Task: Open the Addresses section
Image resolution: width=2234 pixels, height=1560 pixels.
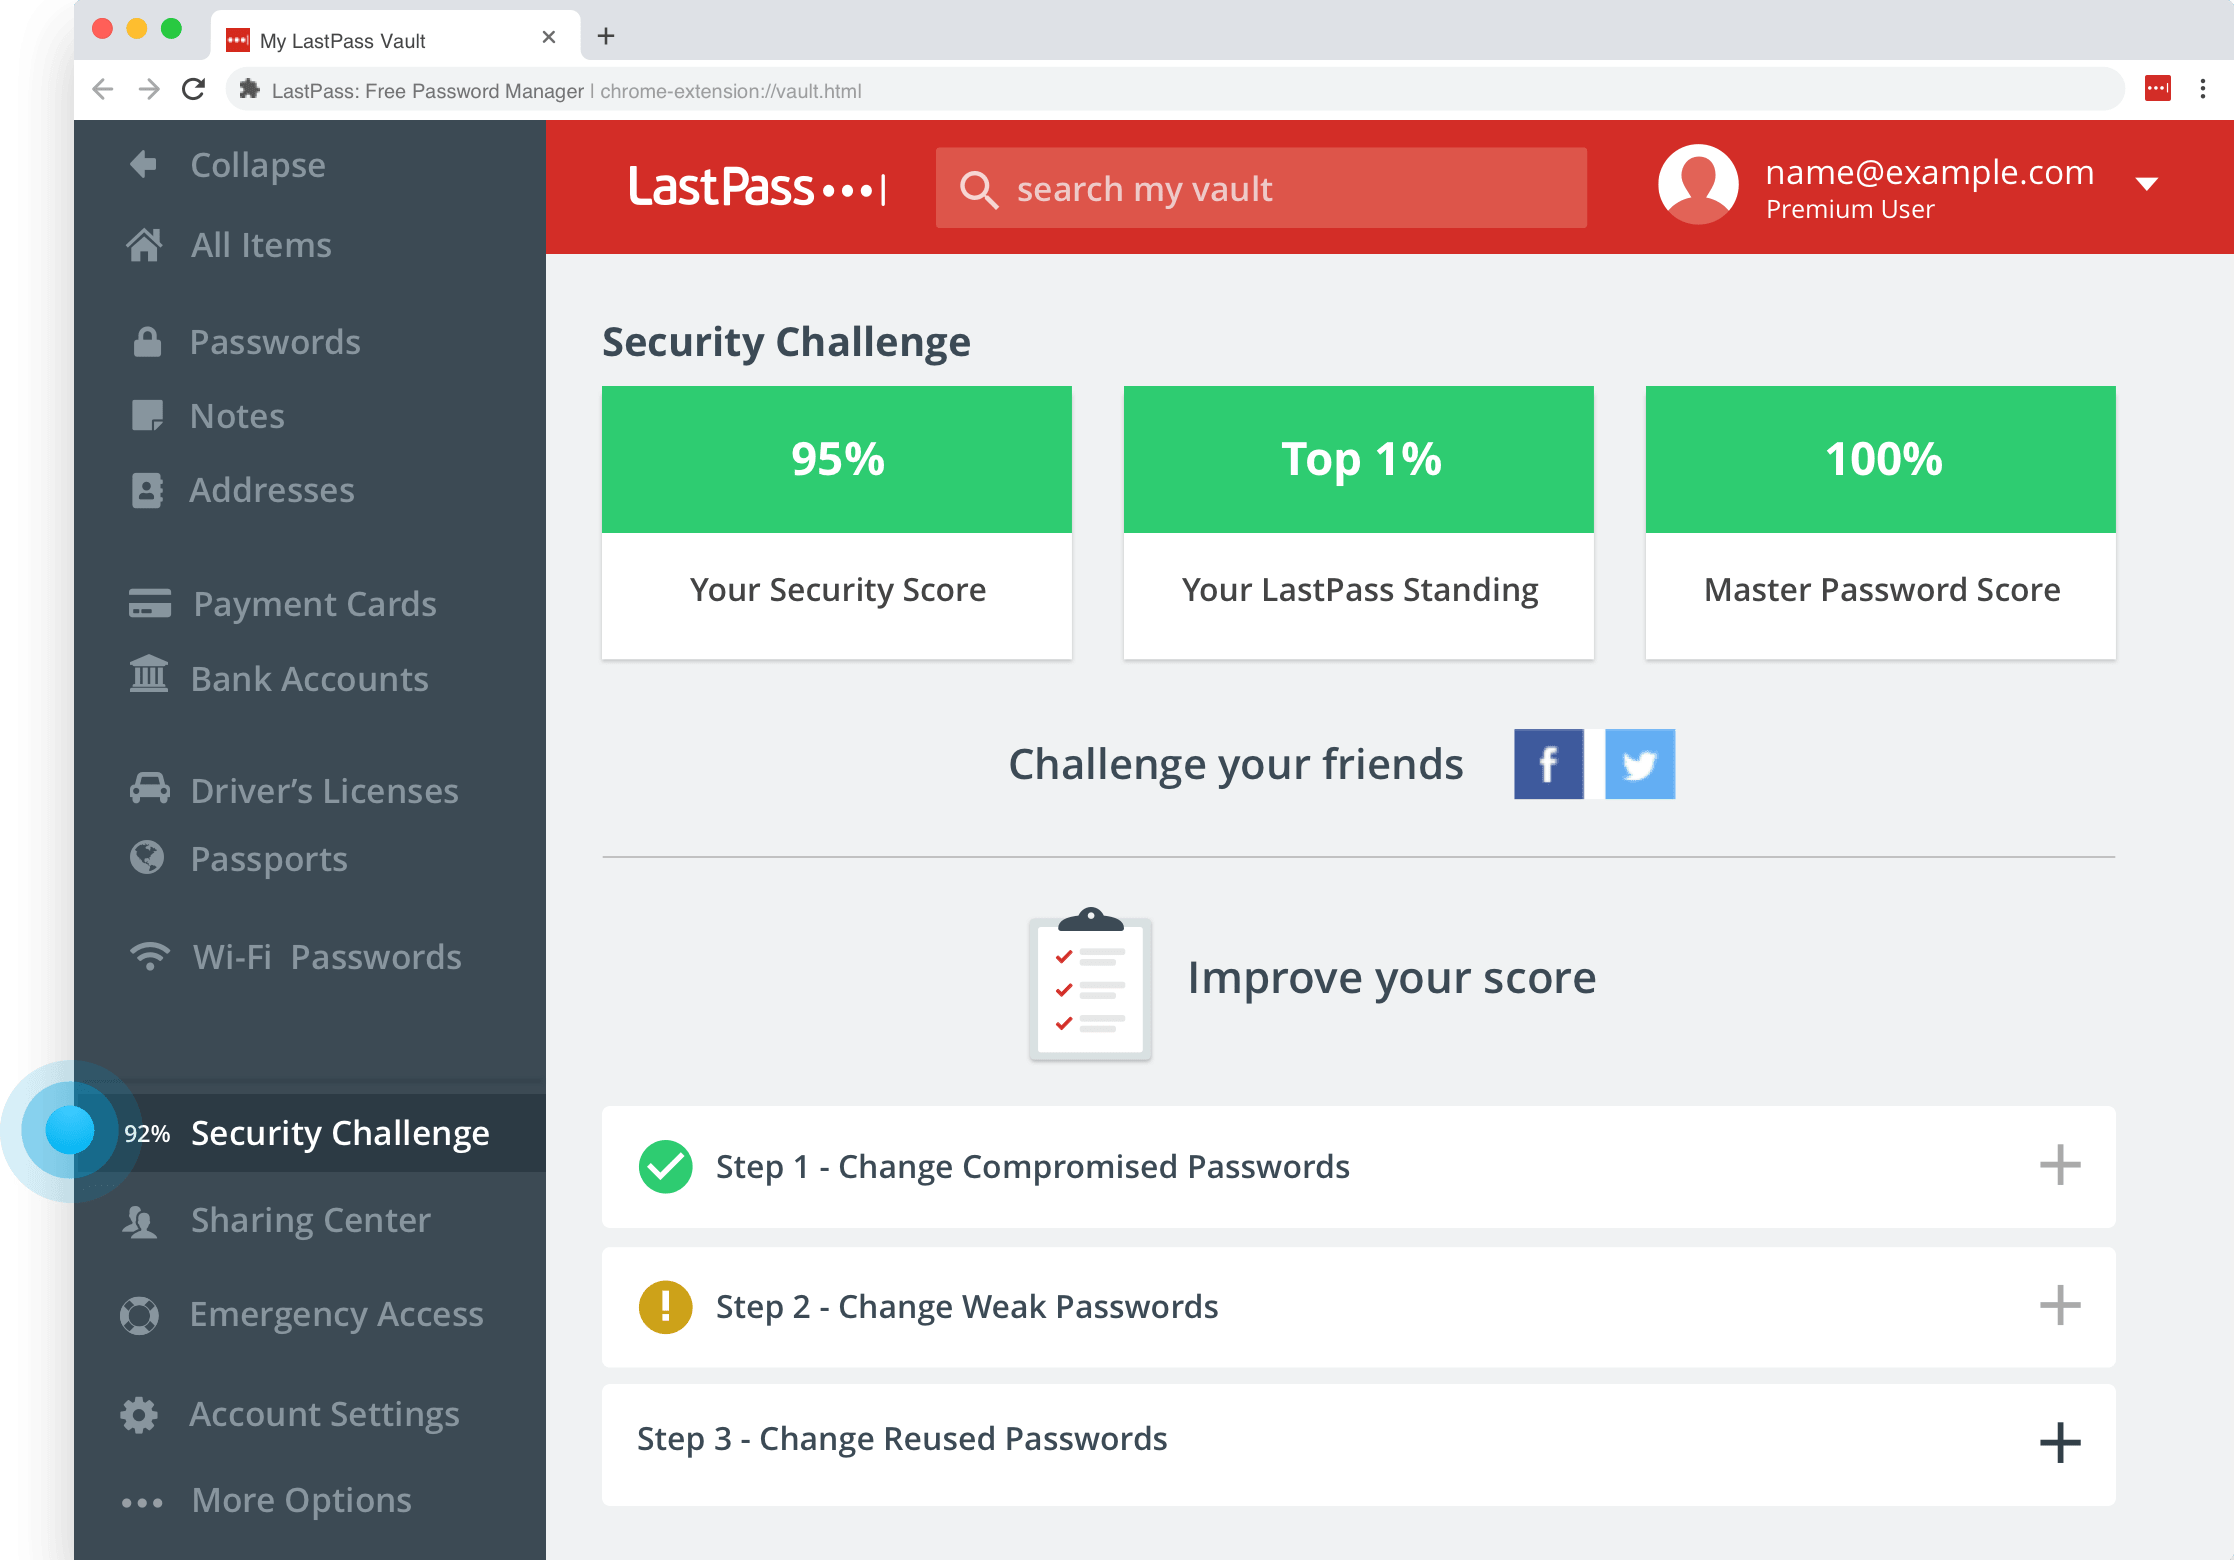Action: 271,489
